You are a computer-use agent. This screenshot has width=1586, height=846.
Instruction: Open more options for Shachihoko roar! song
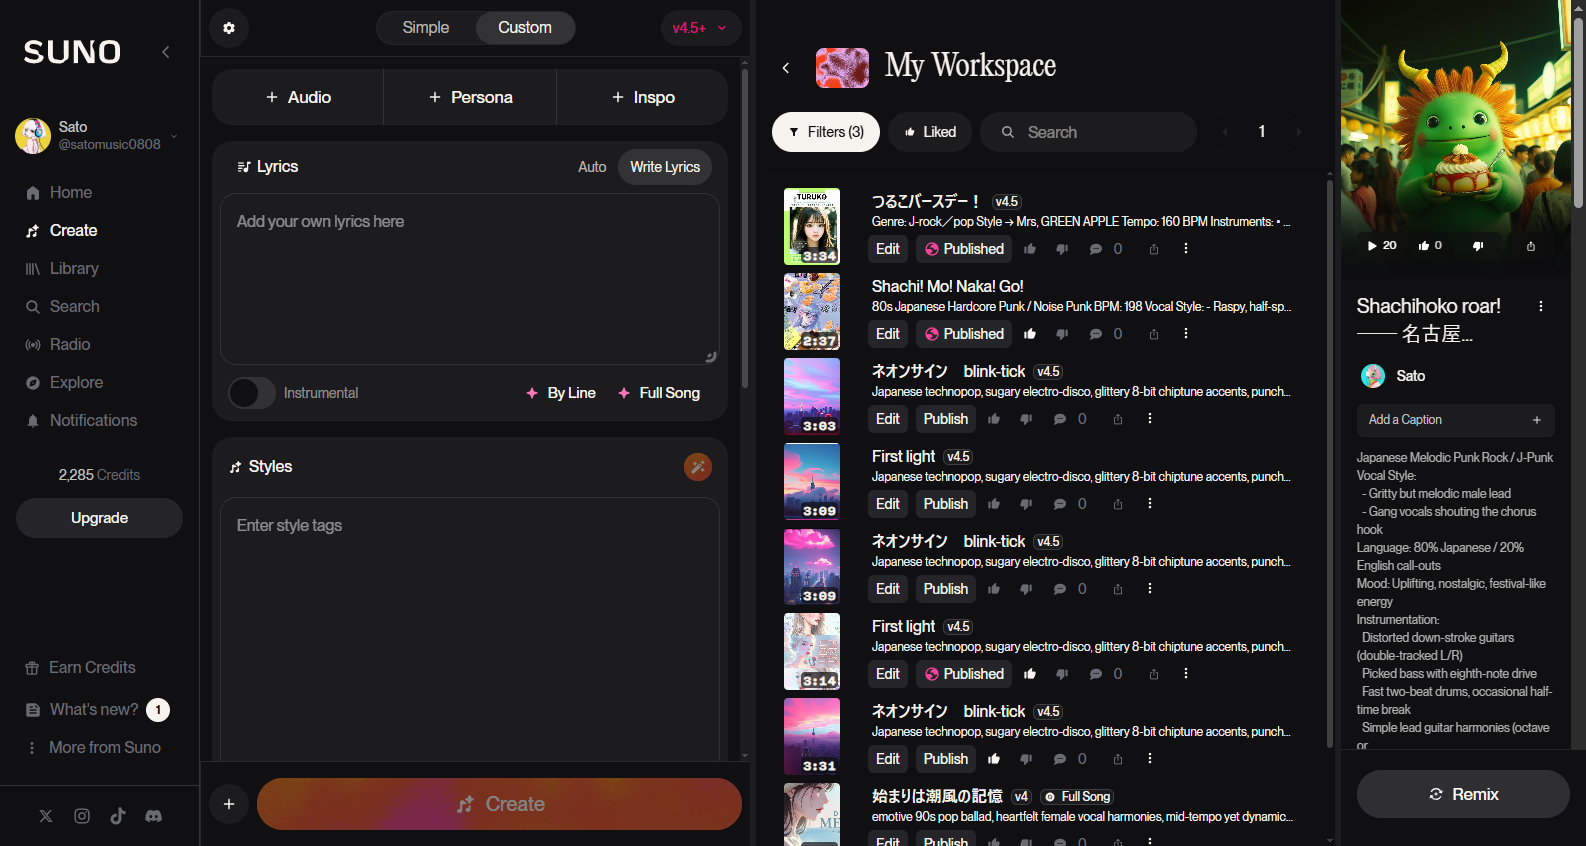point(1541,306)
